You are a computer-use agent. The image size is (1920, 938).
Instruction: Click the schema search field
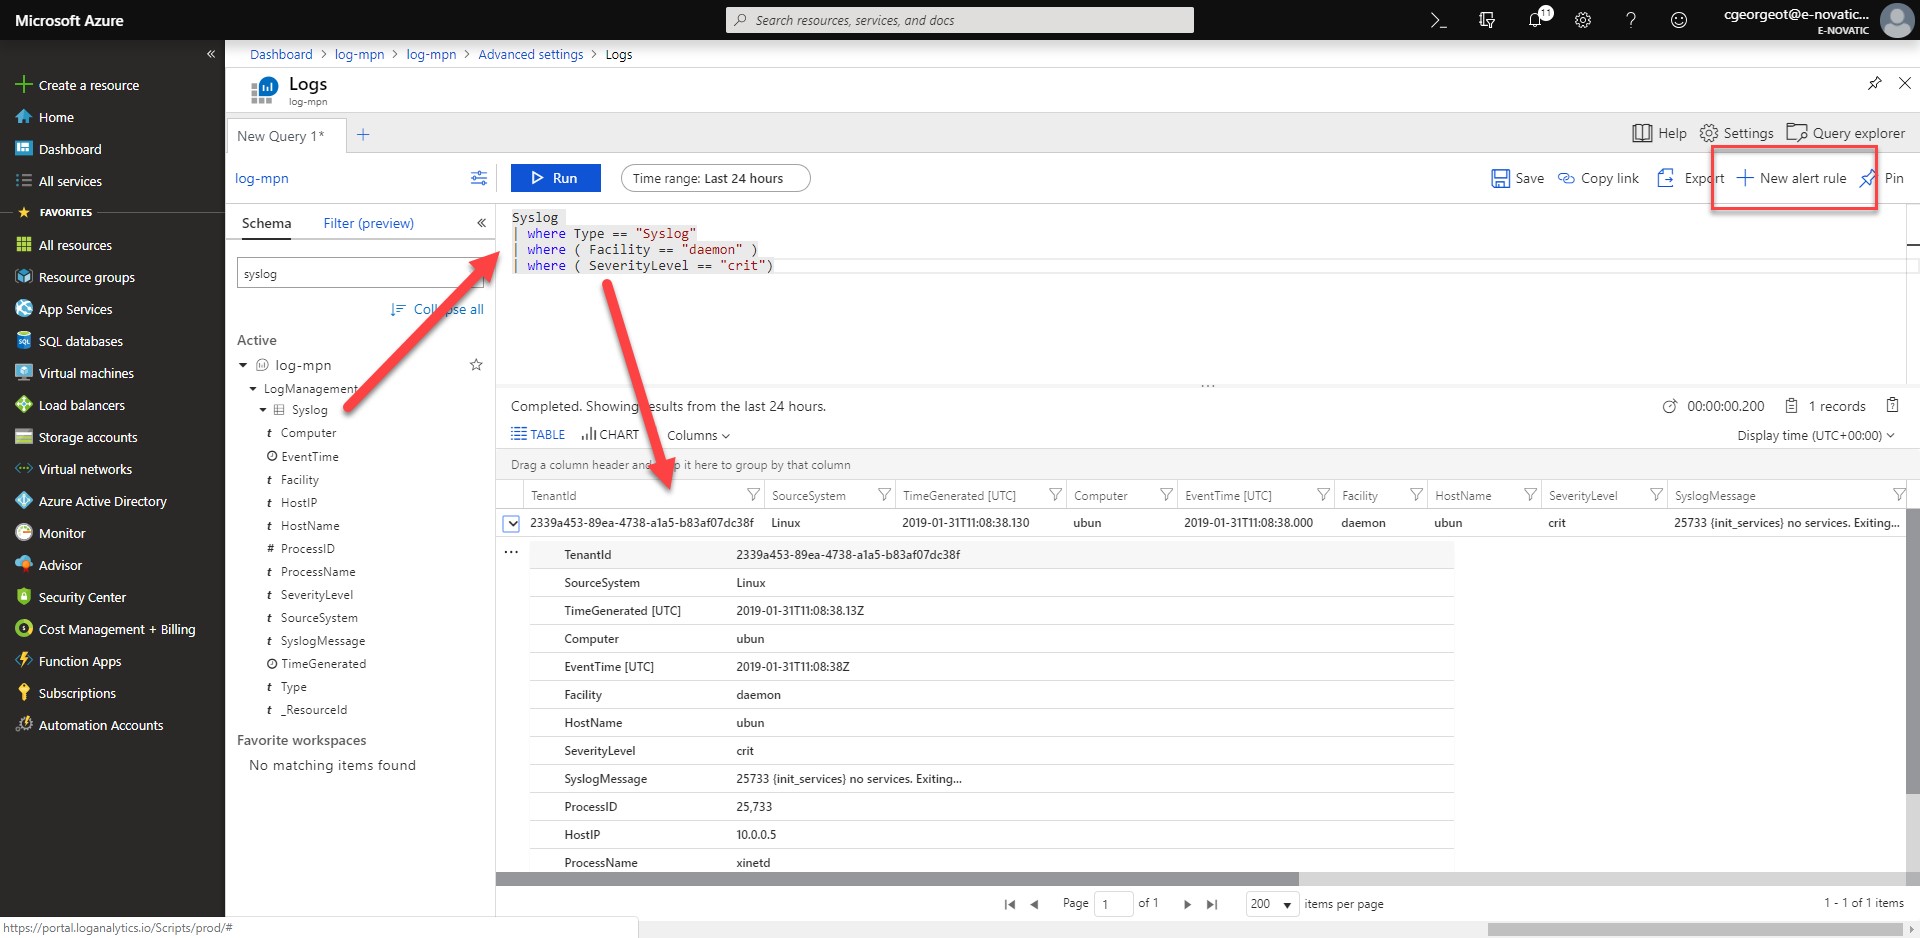[x=360, y=273]
